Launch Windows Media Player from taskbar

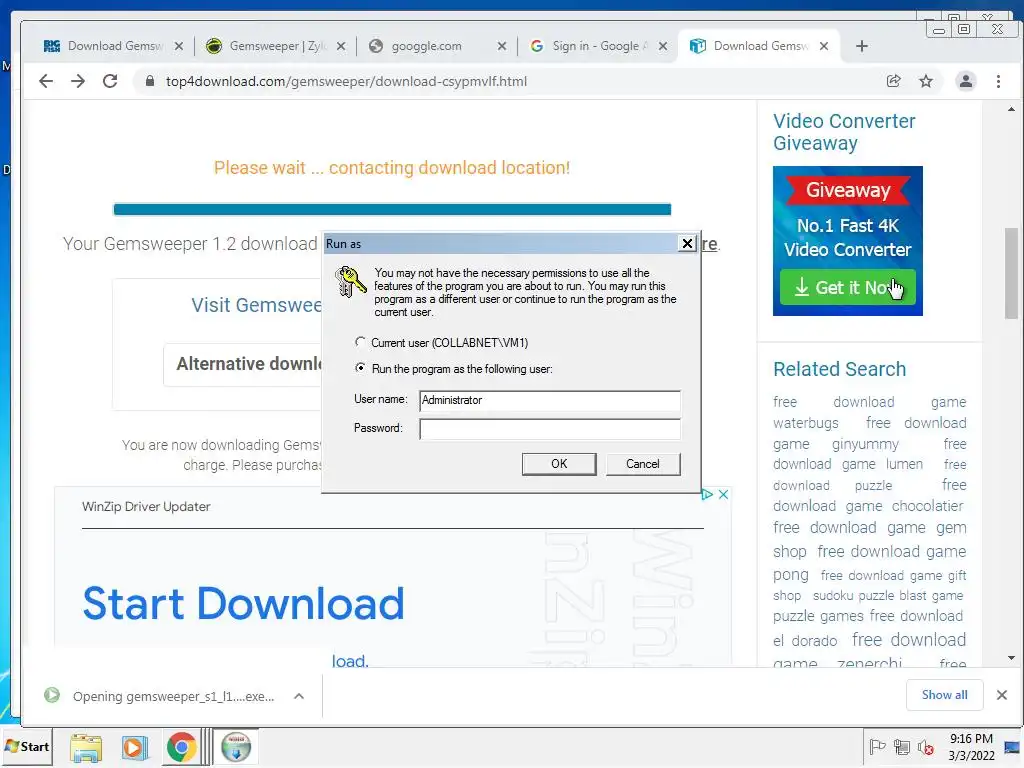134,747
